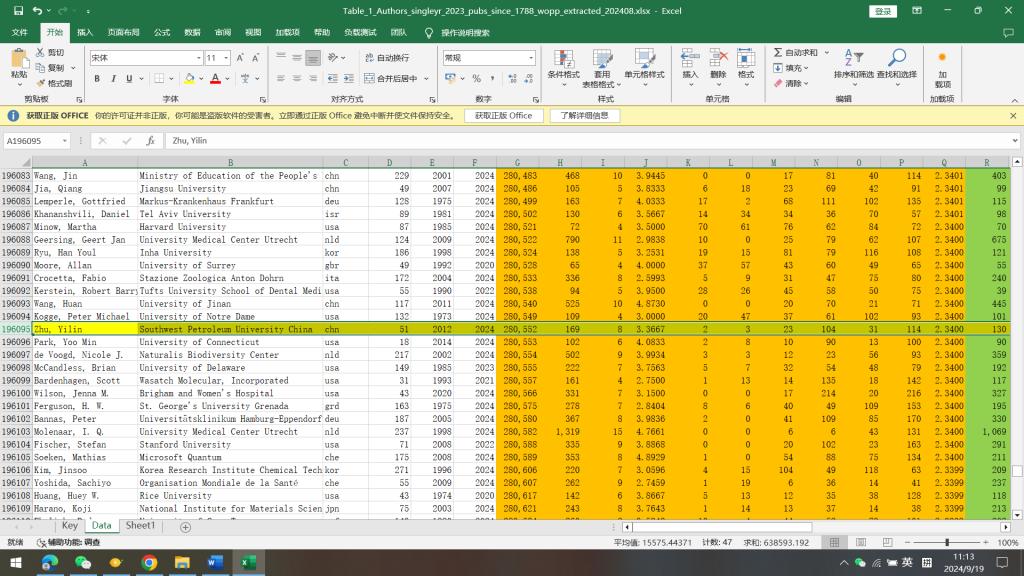The height and width of the screenshot is (576, 1024).
Task: Open the number format dropdown (常规)
Action: [x=530, y=58]
